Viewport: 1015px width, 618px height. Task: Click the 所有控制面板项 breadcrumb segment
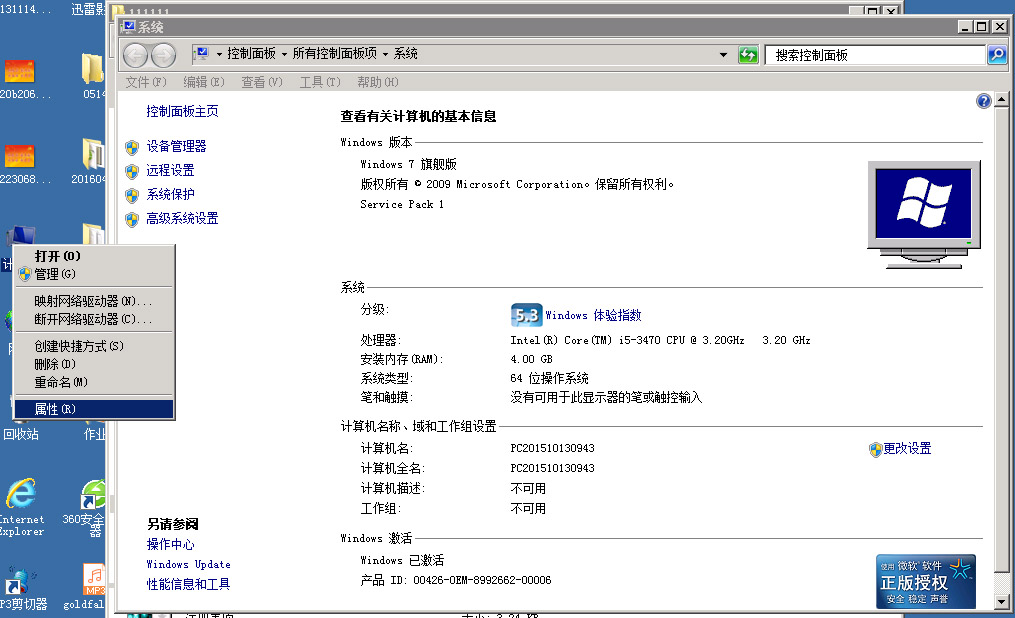(x=334, y=54)
